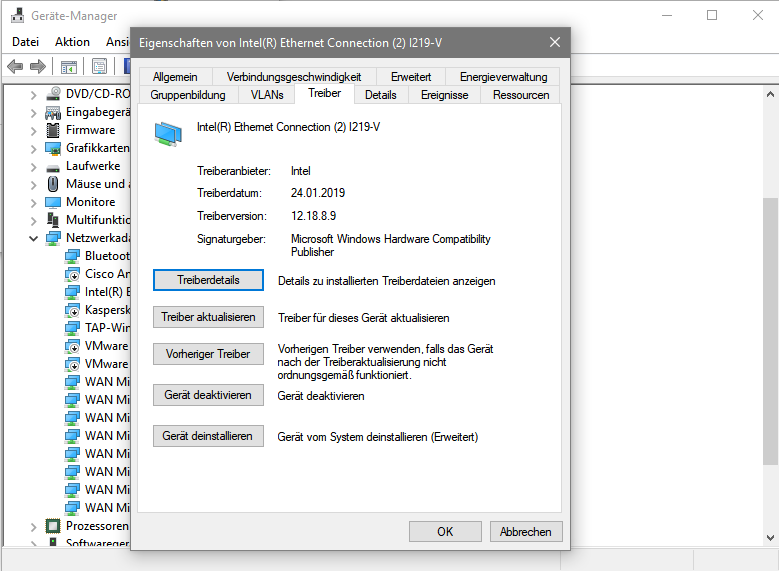Click the show console tree toolbar icon
This screenshot has width=779, height=571.
(69, 67)
